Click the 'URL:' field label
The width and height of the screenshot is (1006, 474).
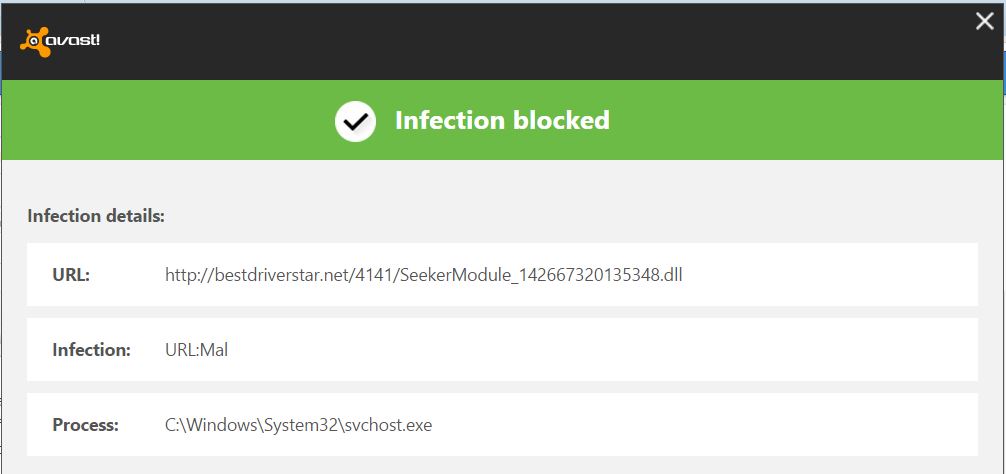click(71, 275)
